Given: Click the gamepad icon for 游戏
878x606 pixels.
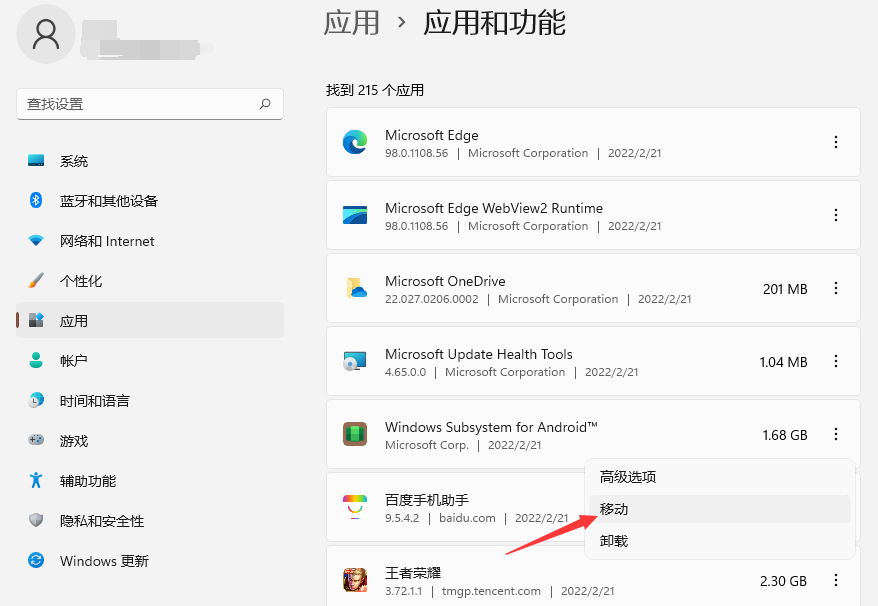Looking at the screenshot, I should point(36,440).
